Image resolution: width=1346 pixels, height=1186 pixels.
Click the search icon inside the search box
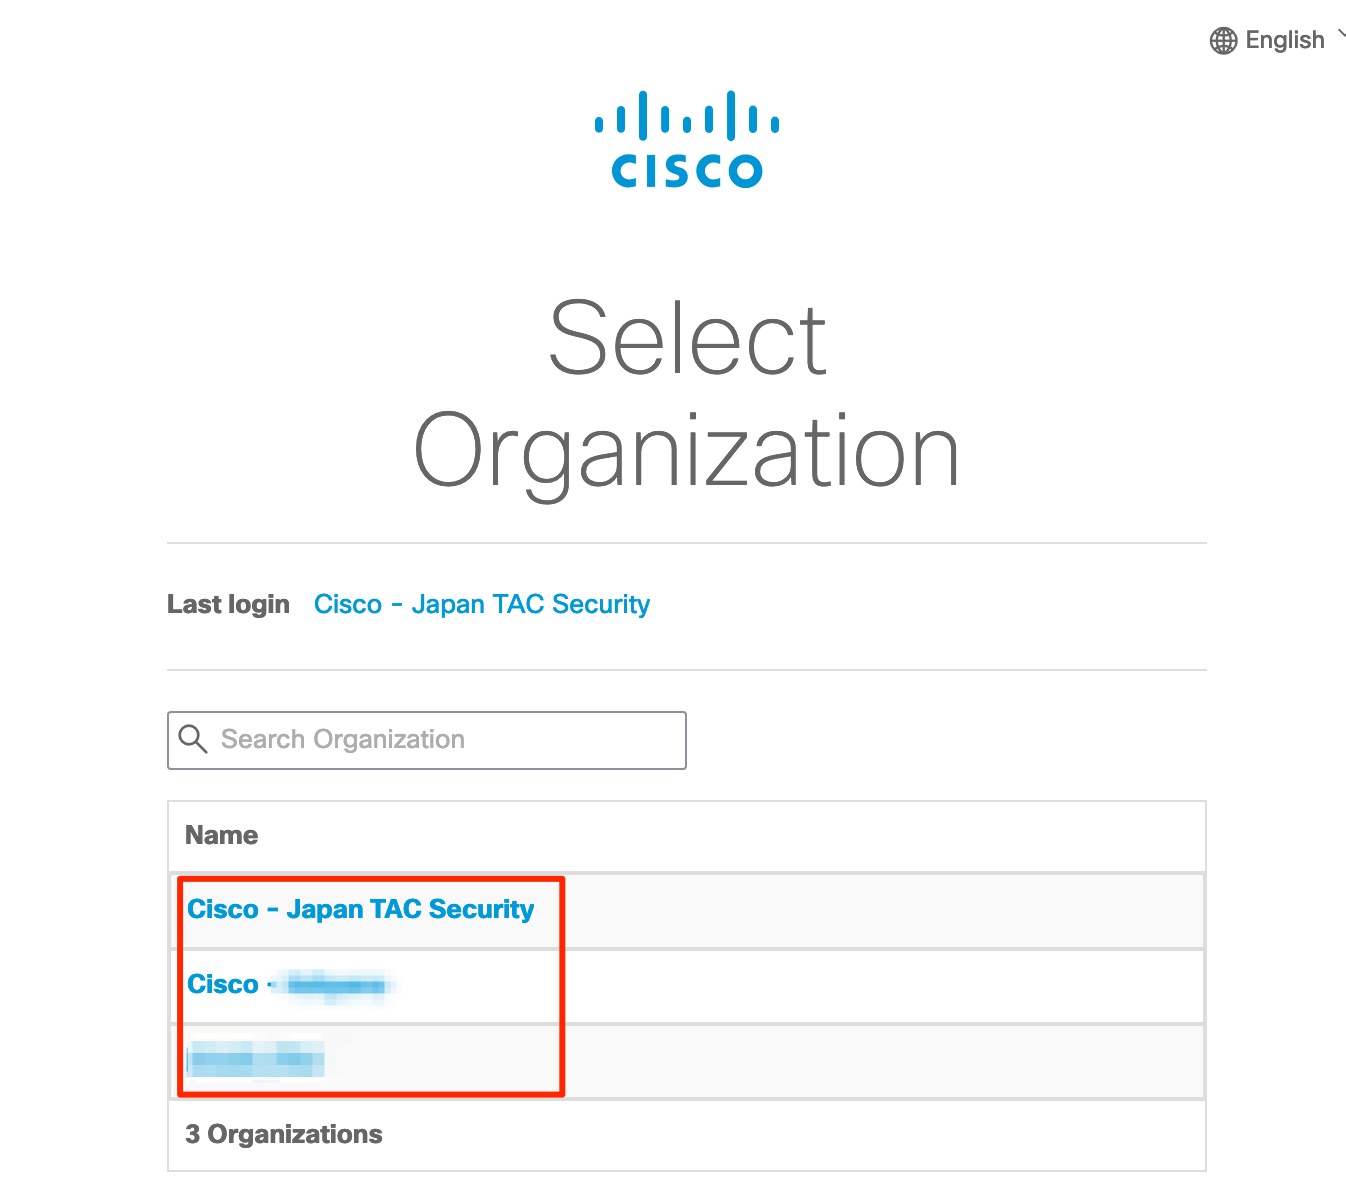tap(194, 739)
